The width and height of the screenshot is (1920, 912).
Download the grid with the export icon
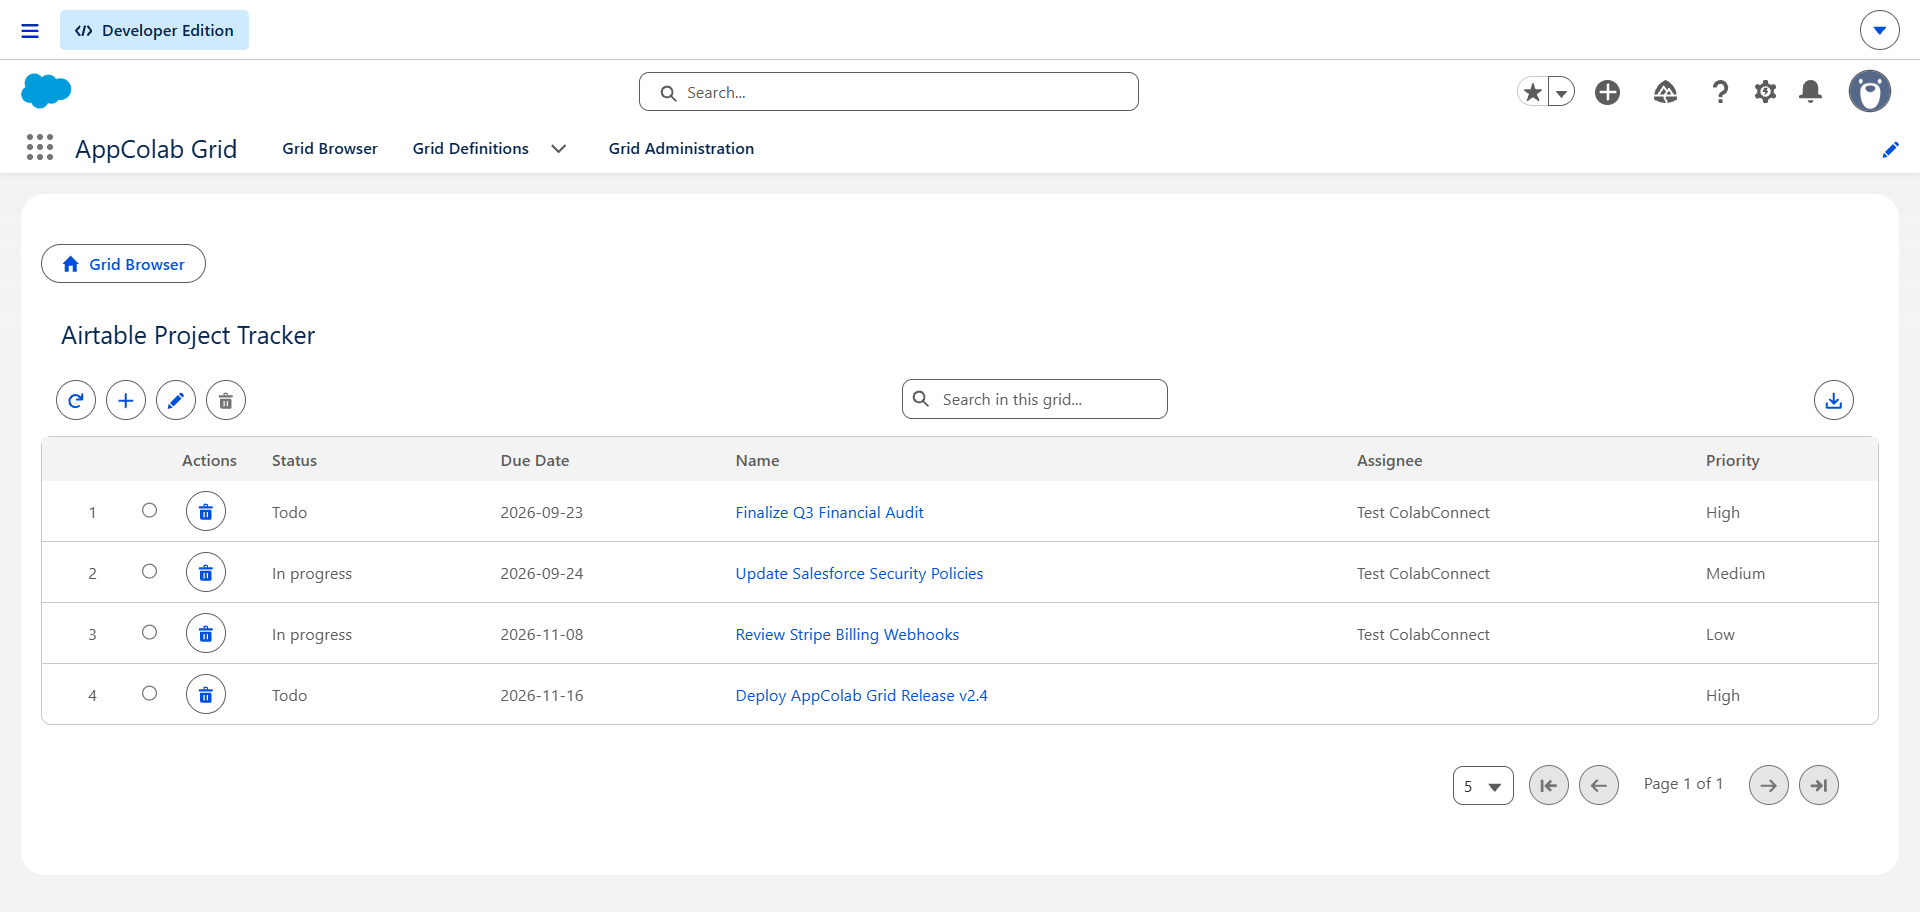[1834, 400]
